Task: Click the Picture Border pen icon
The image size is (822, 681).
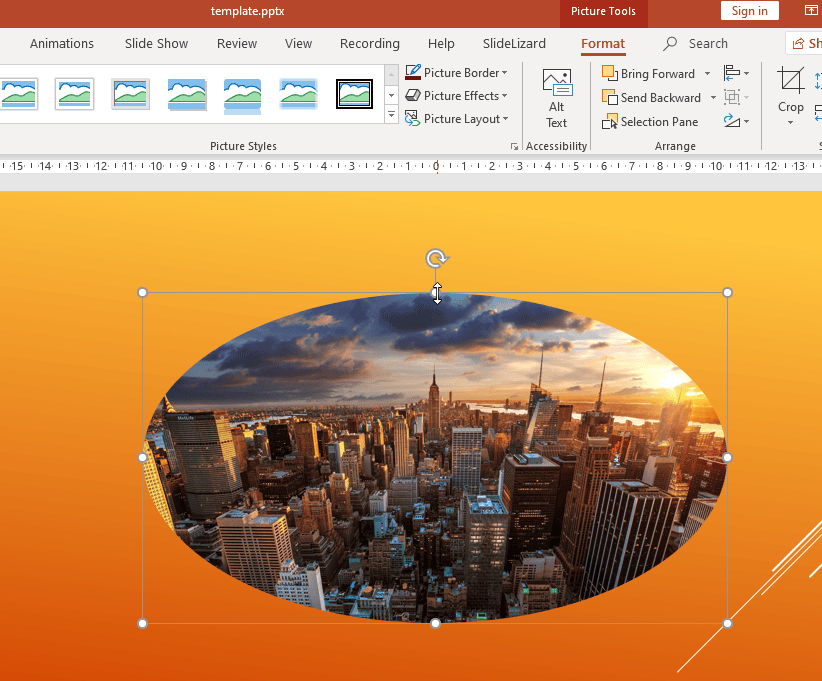Action: click(413, 72)
